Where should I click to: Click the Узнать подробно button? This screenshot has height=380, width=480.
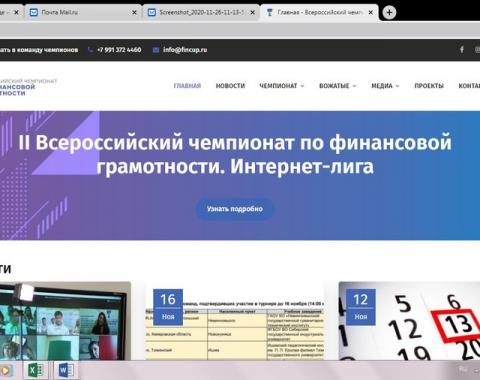tap(235, 209)
